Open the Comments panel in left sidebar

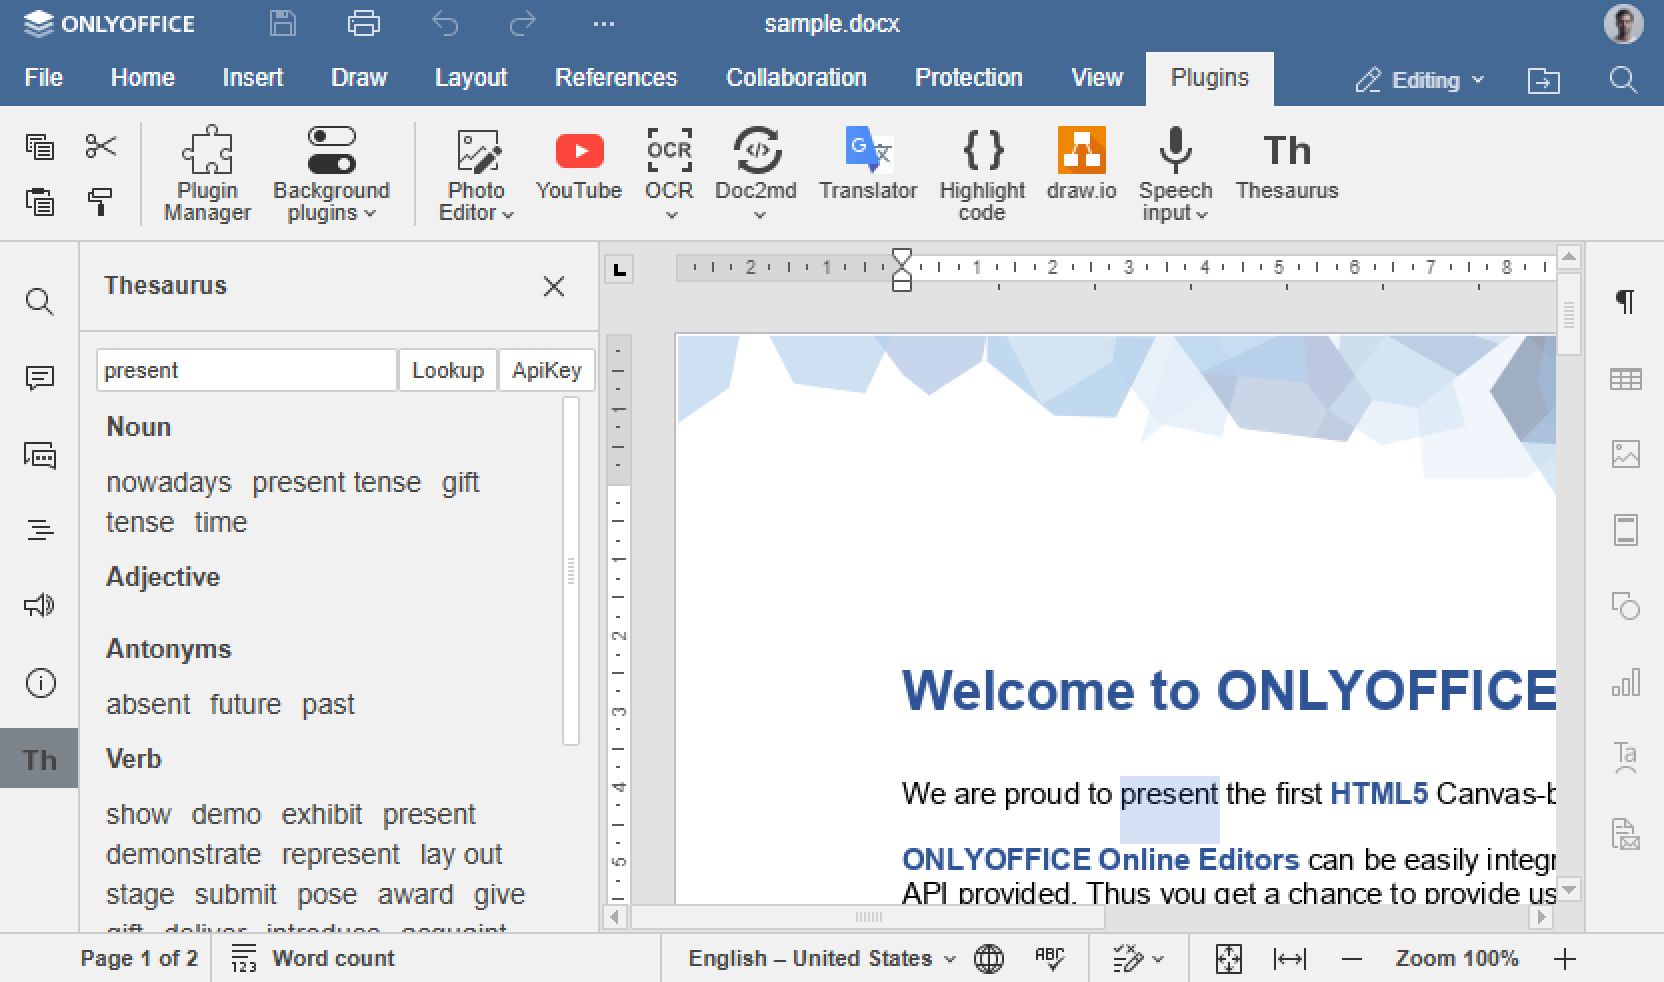click(x=40, y=378)
